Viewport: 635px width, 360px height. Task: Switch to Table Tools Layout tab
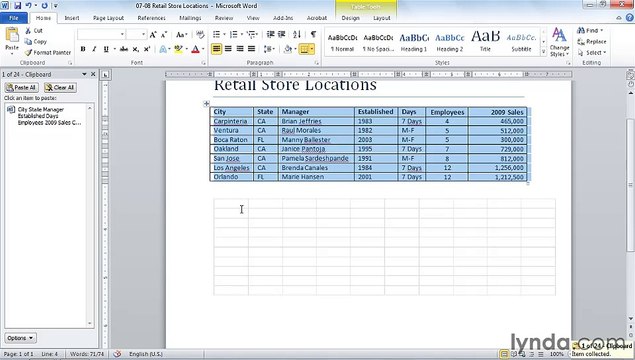[381, 18]
